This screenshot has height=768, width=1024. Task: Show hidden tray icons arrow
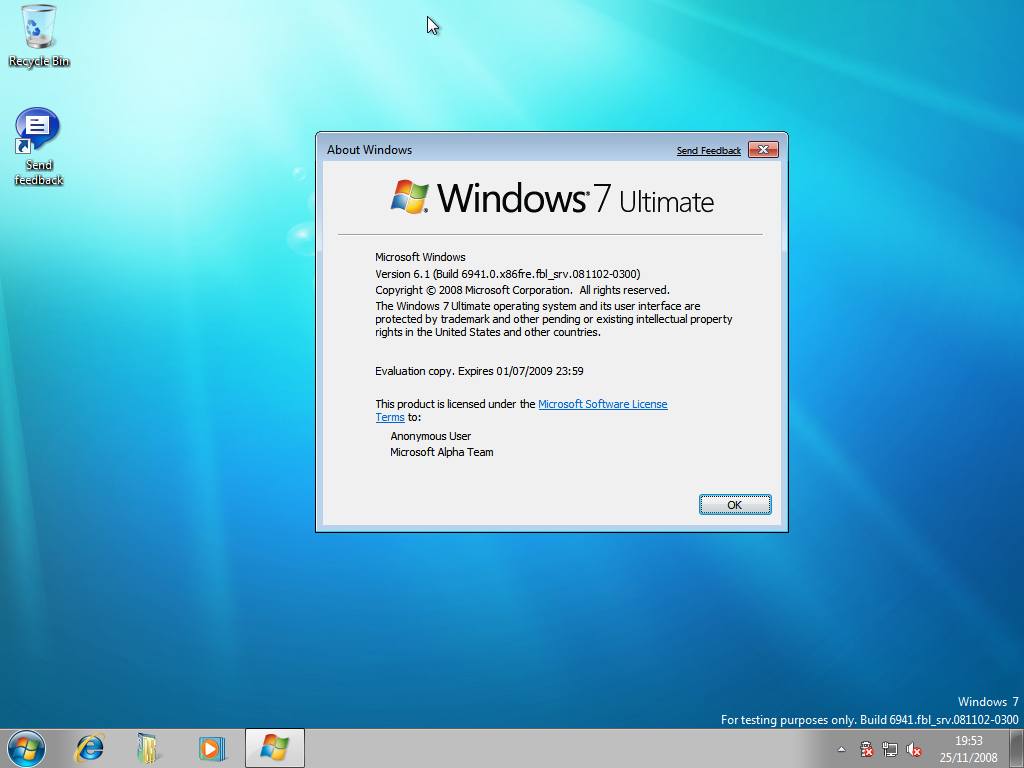point(841,750)
